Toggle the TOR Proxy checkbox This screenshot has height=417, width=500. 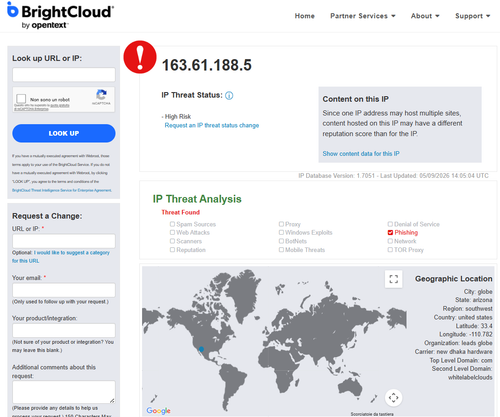point(390,250)
